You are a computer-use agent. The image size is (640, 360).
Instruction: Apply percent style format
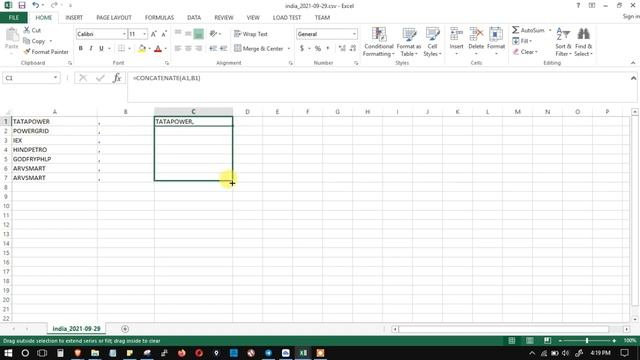point(318,49)
